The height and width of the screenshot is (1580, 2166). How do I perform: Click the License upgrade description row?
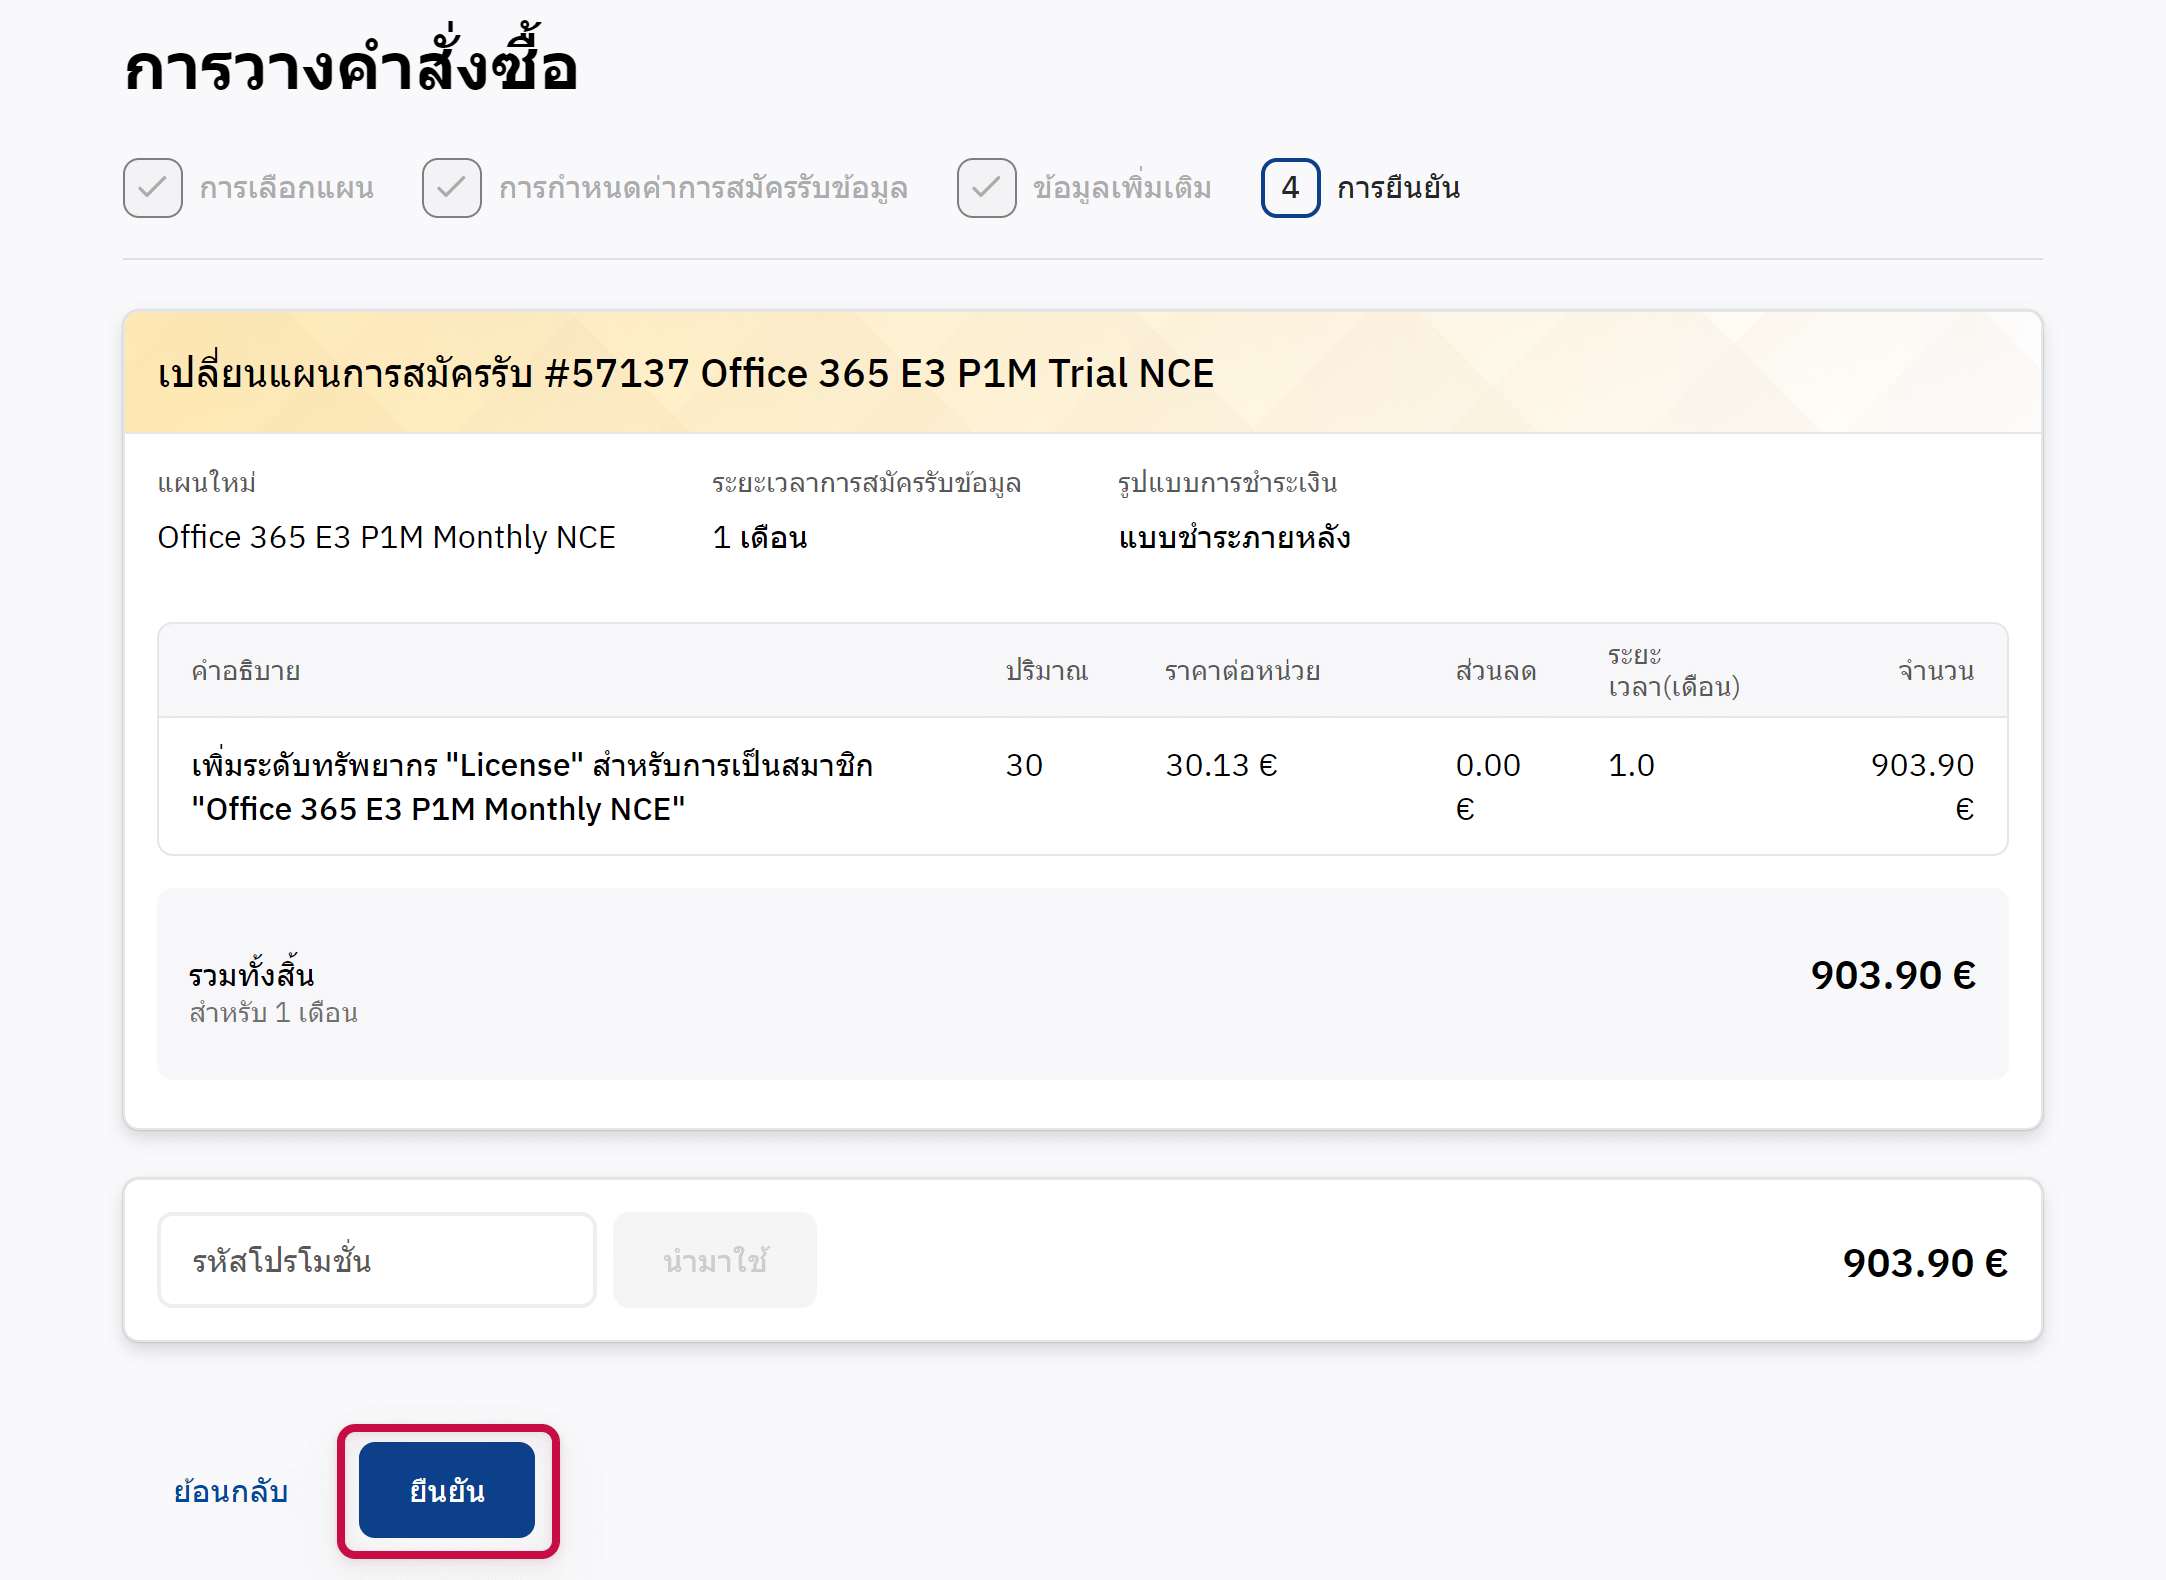point(533,787)
